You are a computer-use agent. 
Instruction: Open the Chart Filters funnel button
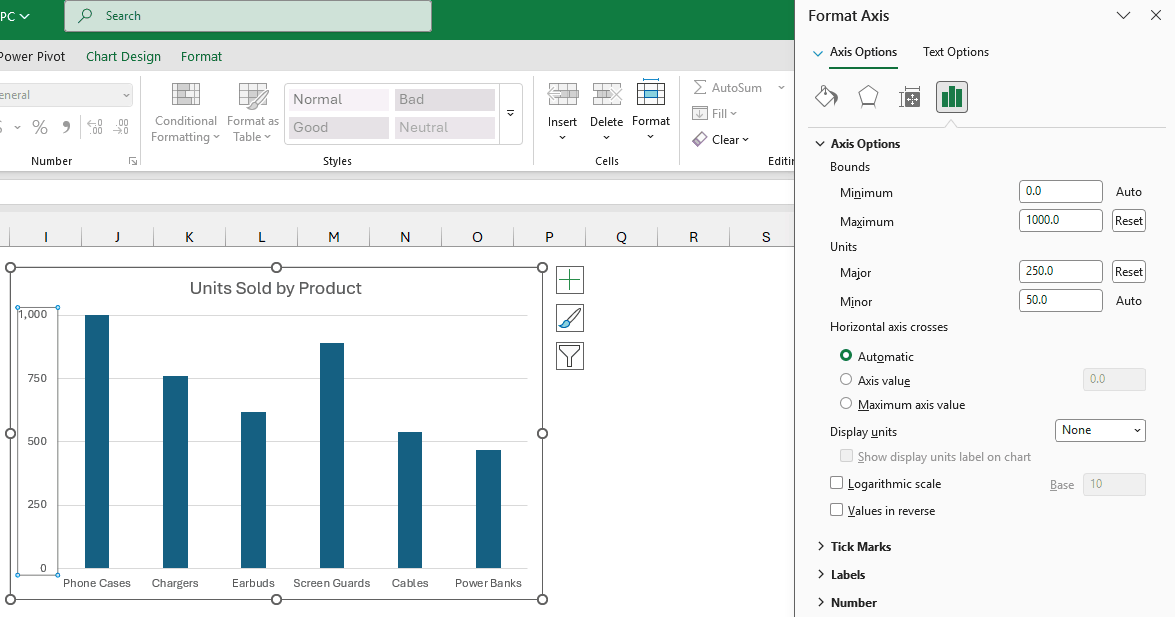pos(570,356)
